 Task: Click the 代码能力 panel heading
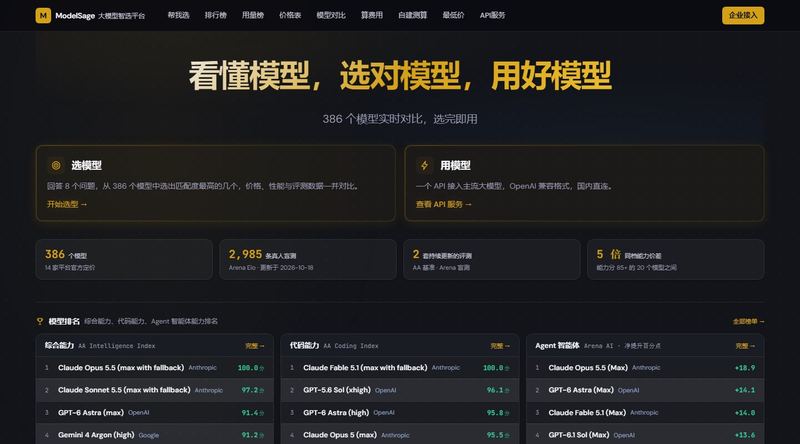click(305, 346)
